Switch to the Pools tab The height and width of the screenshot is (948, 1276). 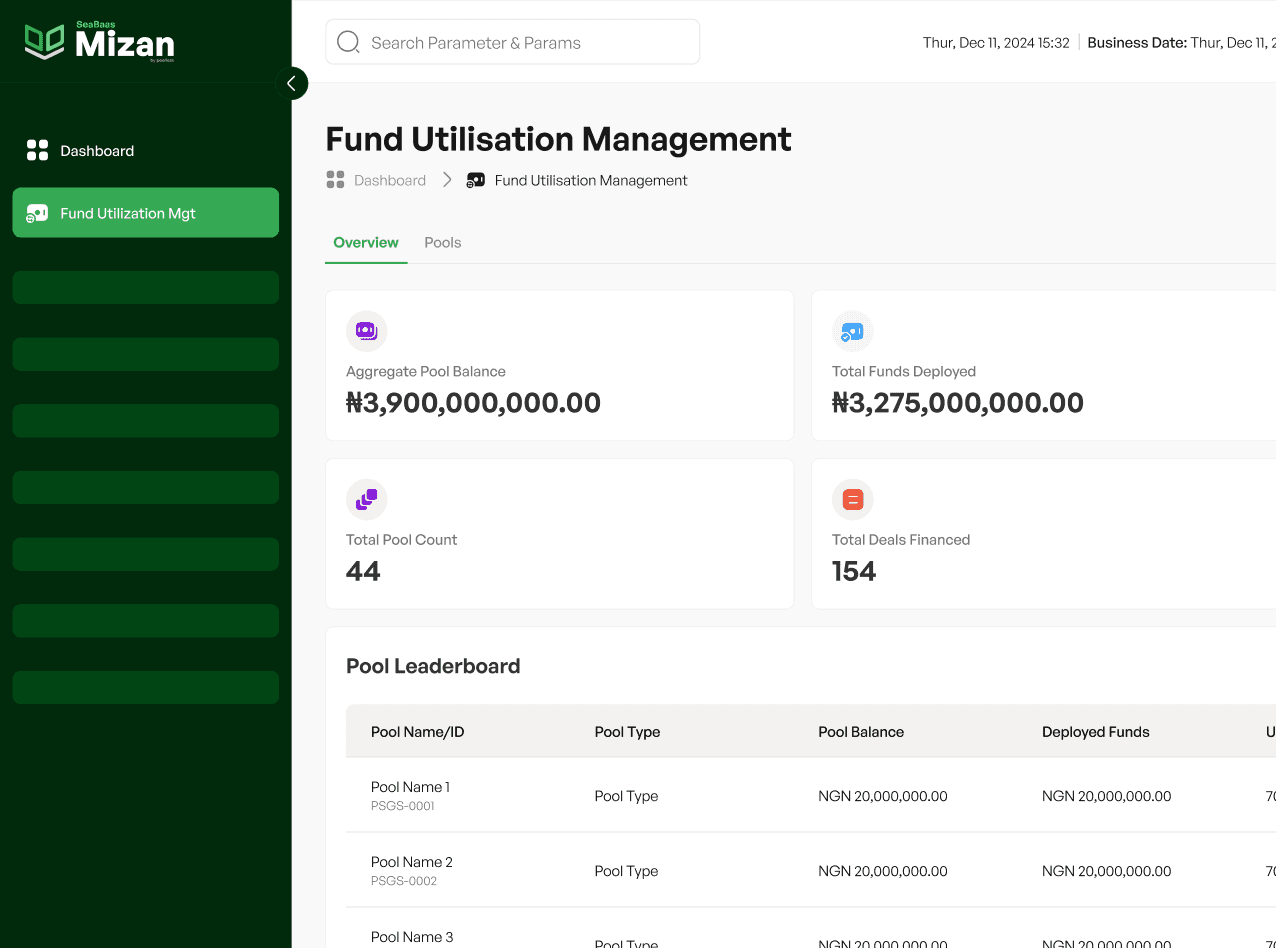click(443, 242)
